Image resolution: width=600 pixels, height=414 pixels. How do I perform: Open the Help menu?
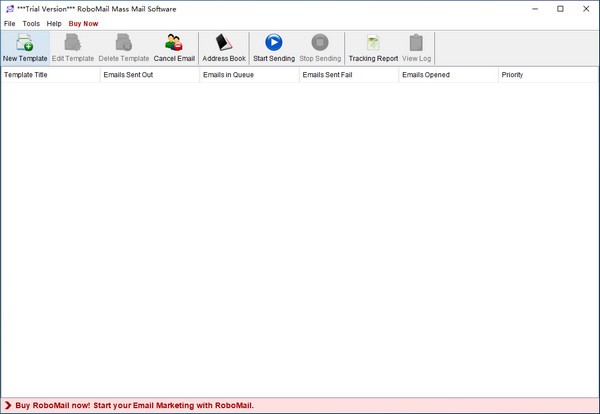(x=54, y=23)
